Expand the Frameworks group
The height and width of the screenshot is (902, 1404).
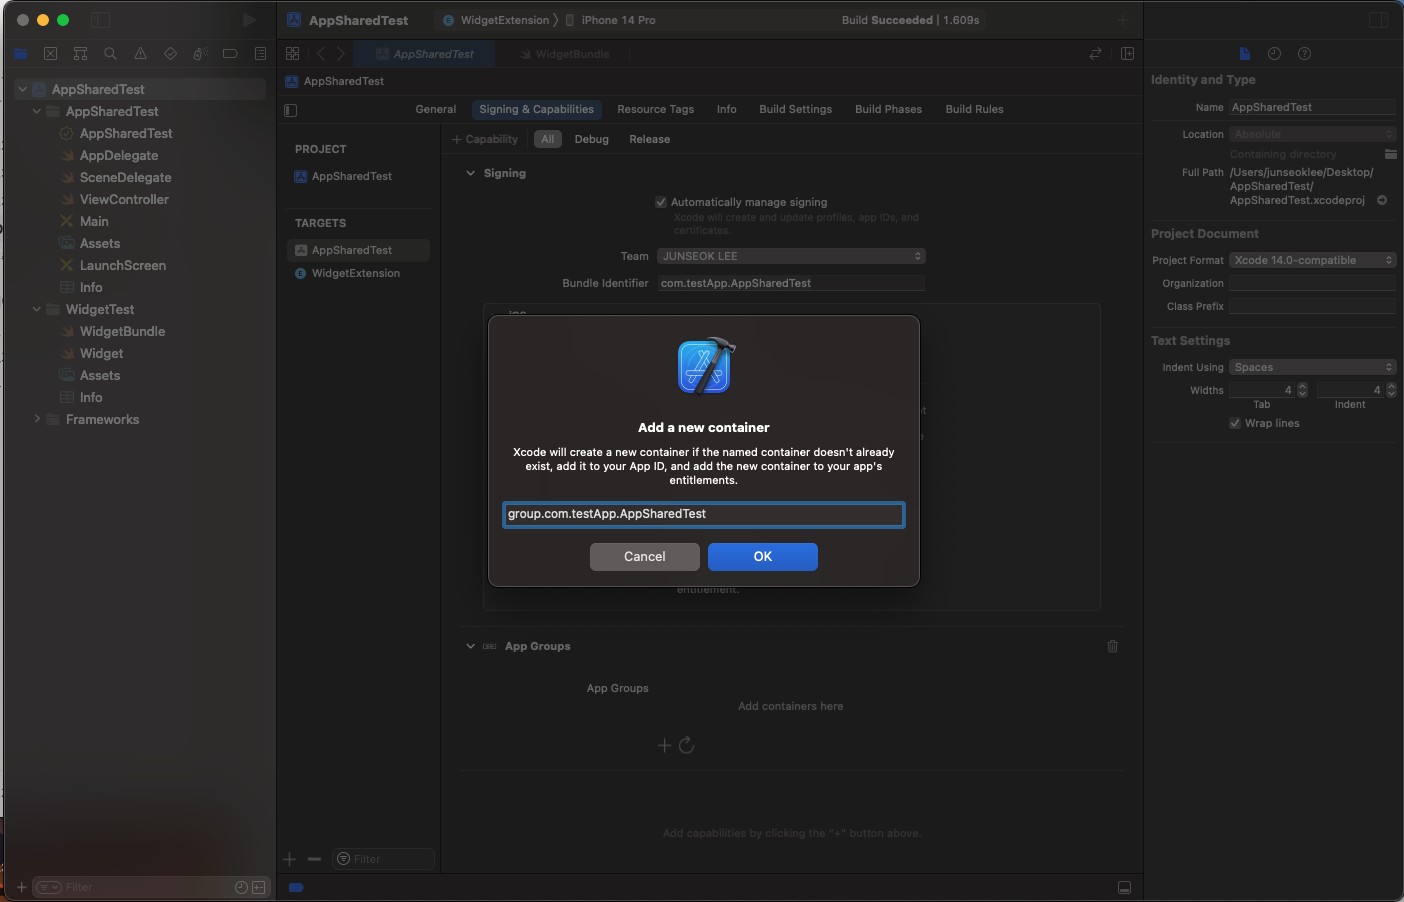coord(37,419)
